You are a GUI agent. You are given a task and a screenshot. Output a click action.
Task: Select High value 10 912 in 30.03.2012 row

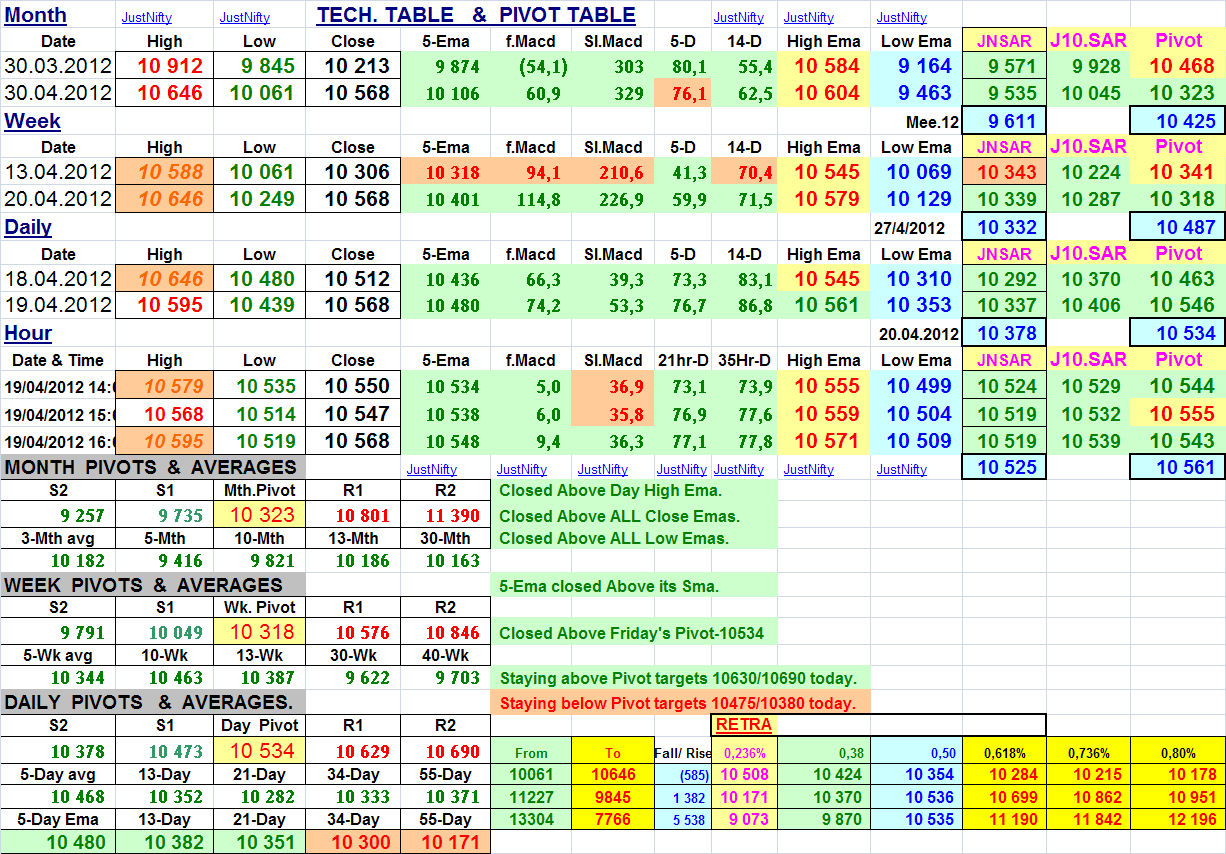(164, 67)
